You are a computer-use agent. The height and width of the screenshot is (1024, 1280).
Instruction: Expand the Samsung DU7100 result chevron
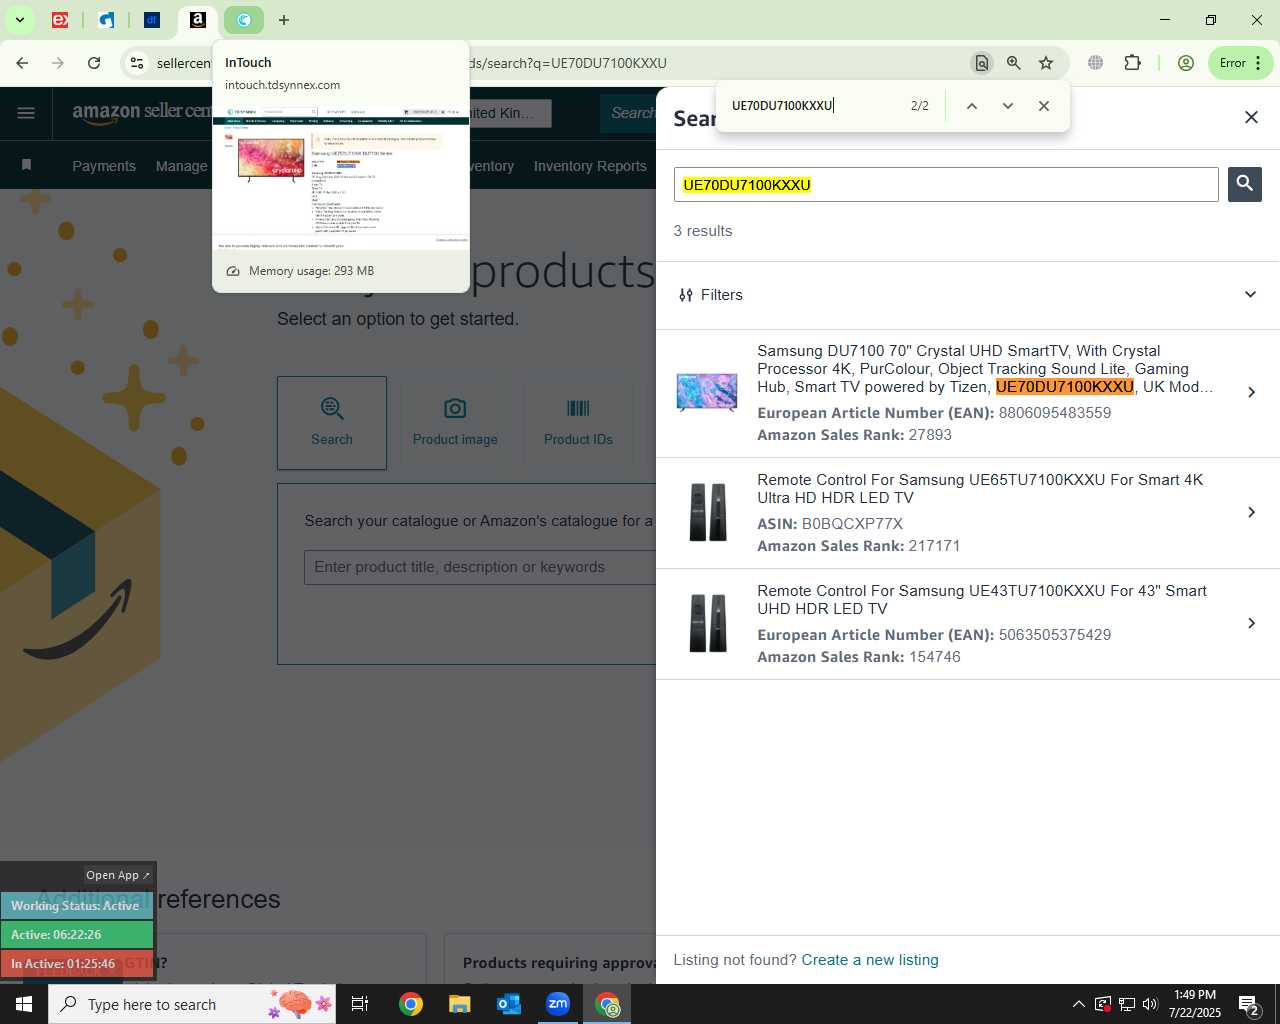[x=1251, y=392]
